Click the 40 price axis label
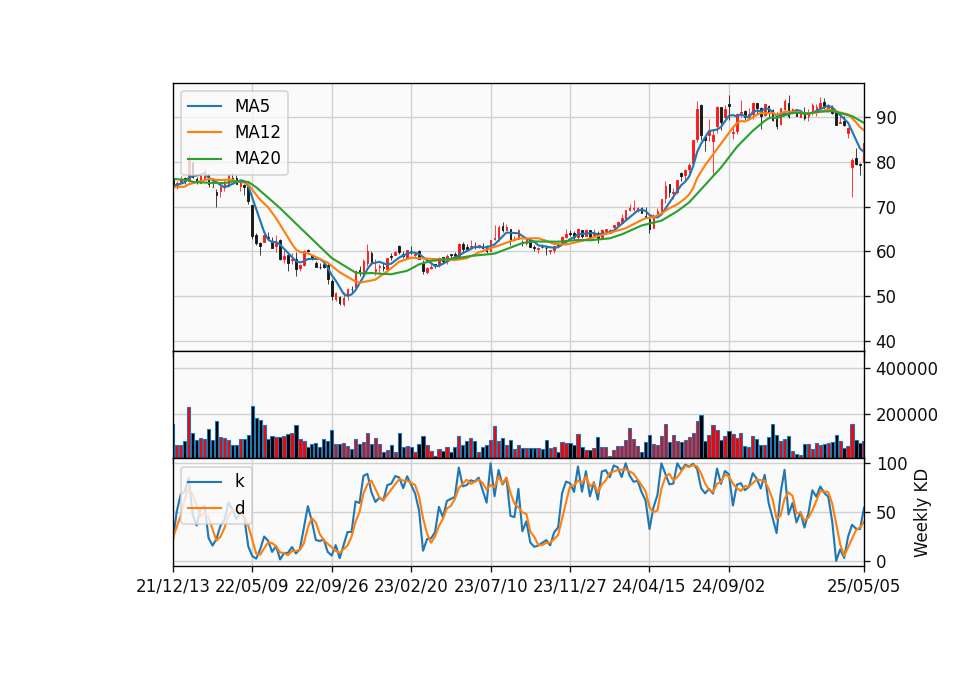Screen dimensions: 960x690 886,342
